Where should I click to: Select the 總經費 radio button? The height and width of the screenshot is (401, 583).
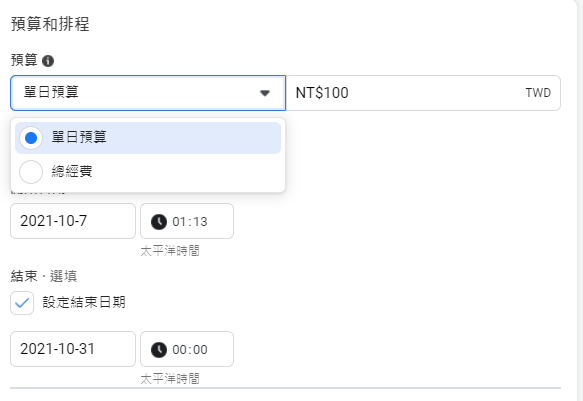pyautogui.click(x=31, y=172)
